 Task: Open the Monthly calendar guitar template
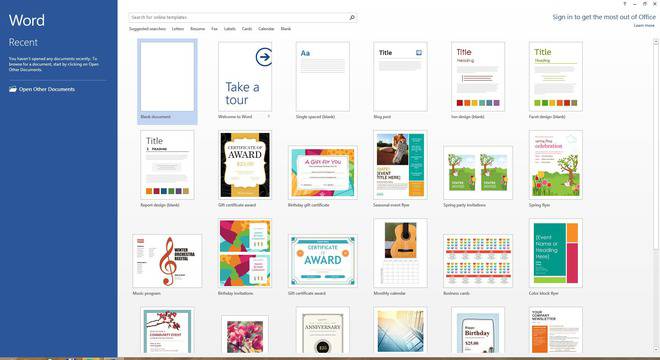400,253
